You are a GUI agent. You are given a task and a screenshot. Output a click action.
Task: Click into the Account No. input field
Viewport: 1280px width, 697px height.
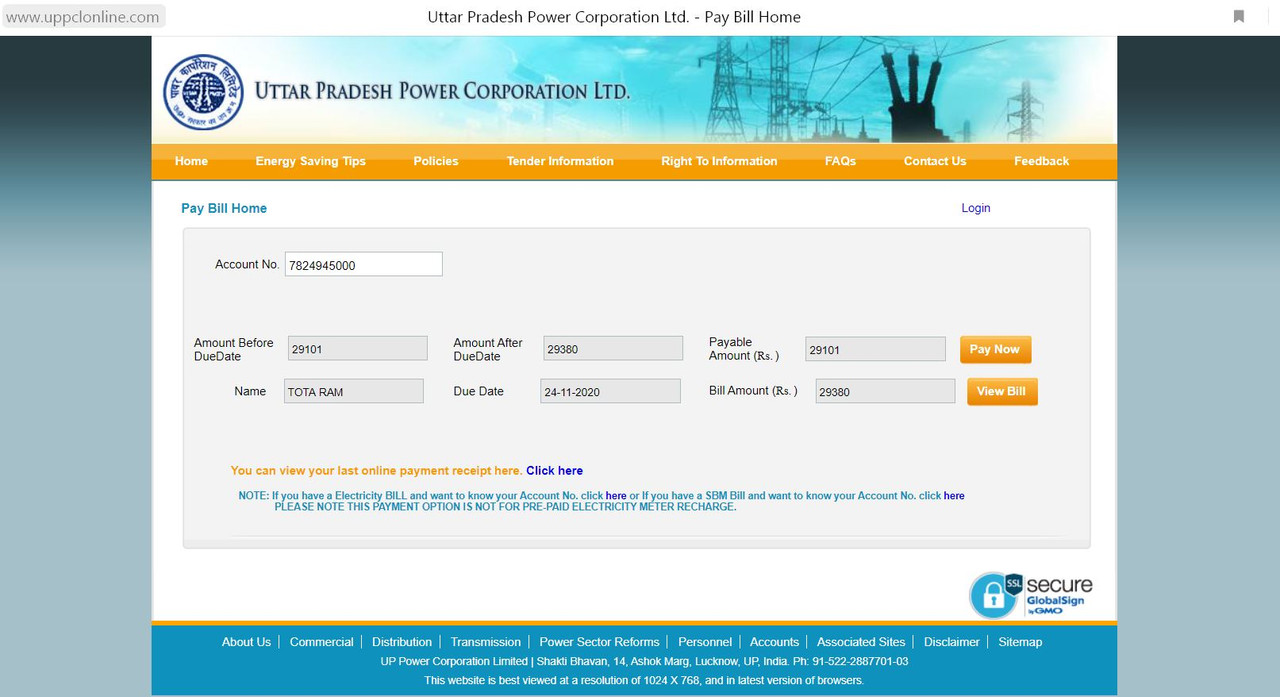364,265
